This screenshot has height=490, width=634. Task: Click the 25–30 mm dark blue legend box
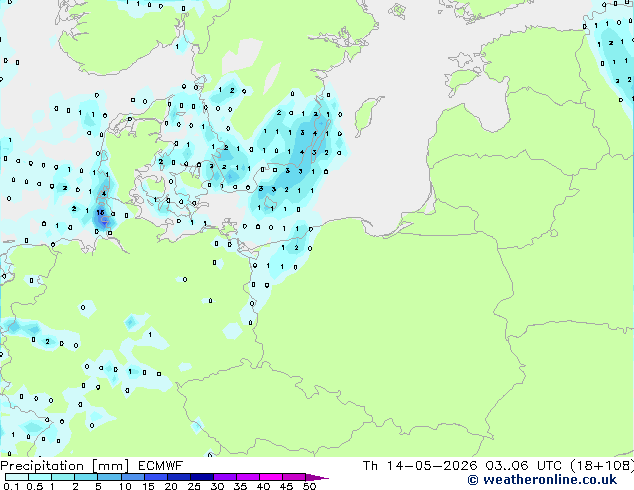(x=202, y=477)
